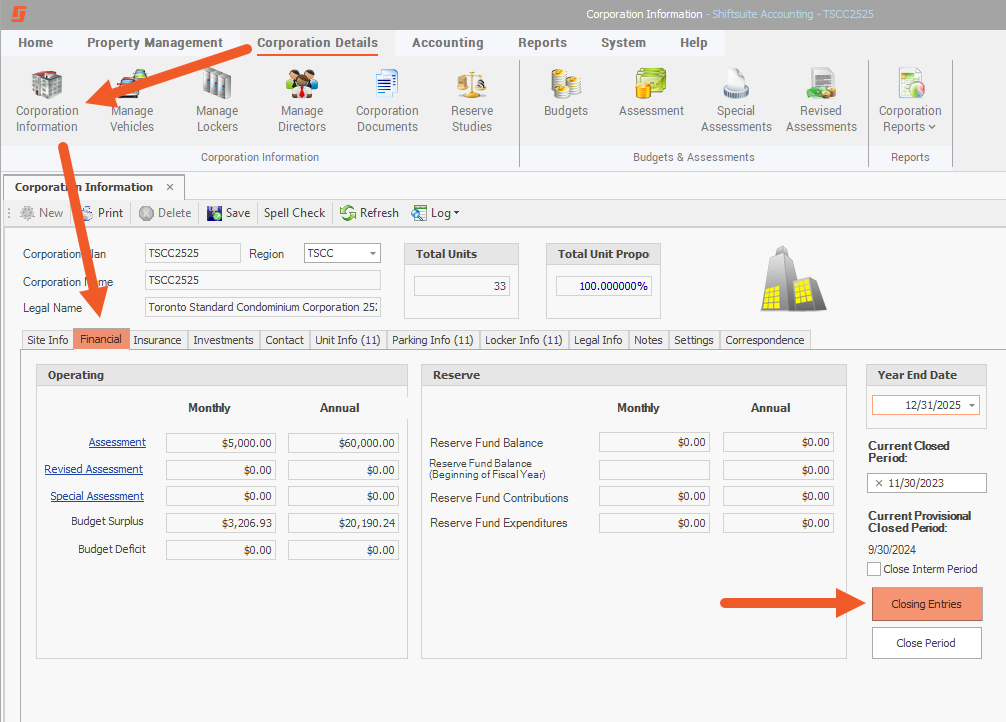Image resolution: width=1006 pixels, height=722 pixels.
Task: Switch to Insurance tab
Action: (157, 340)
